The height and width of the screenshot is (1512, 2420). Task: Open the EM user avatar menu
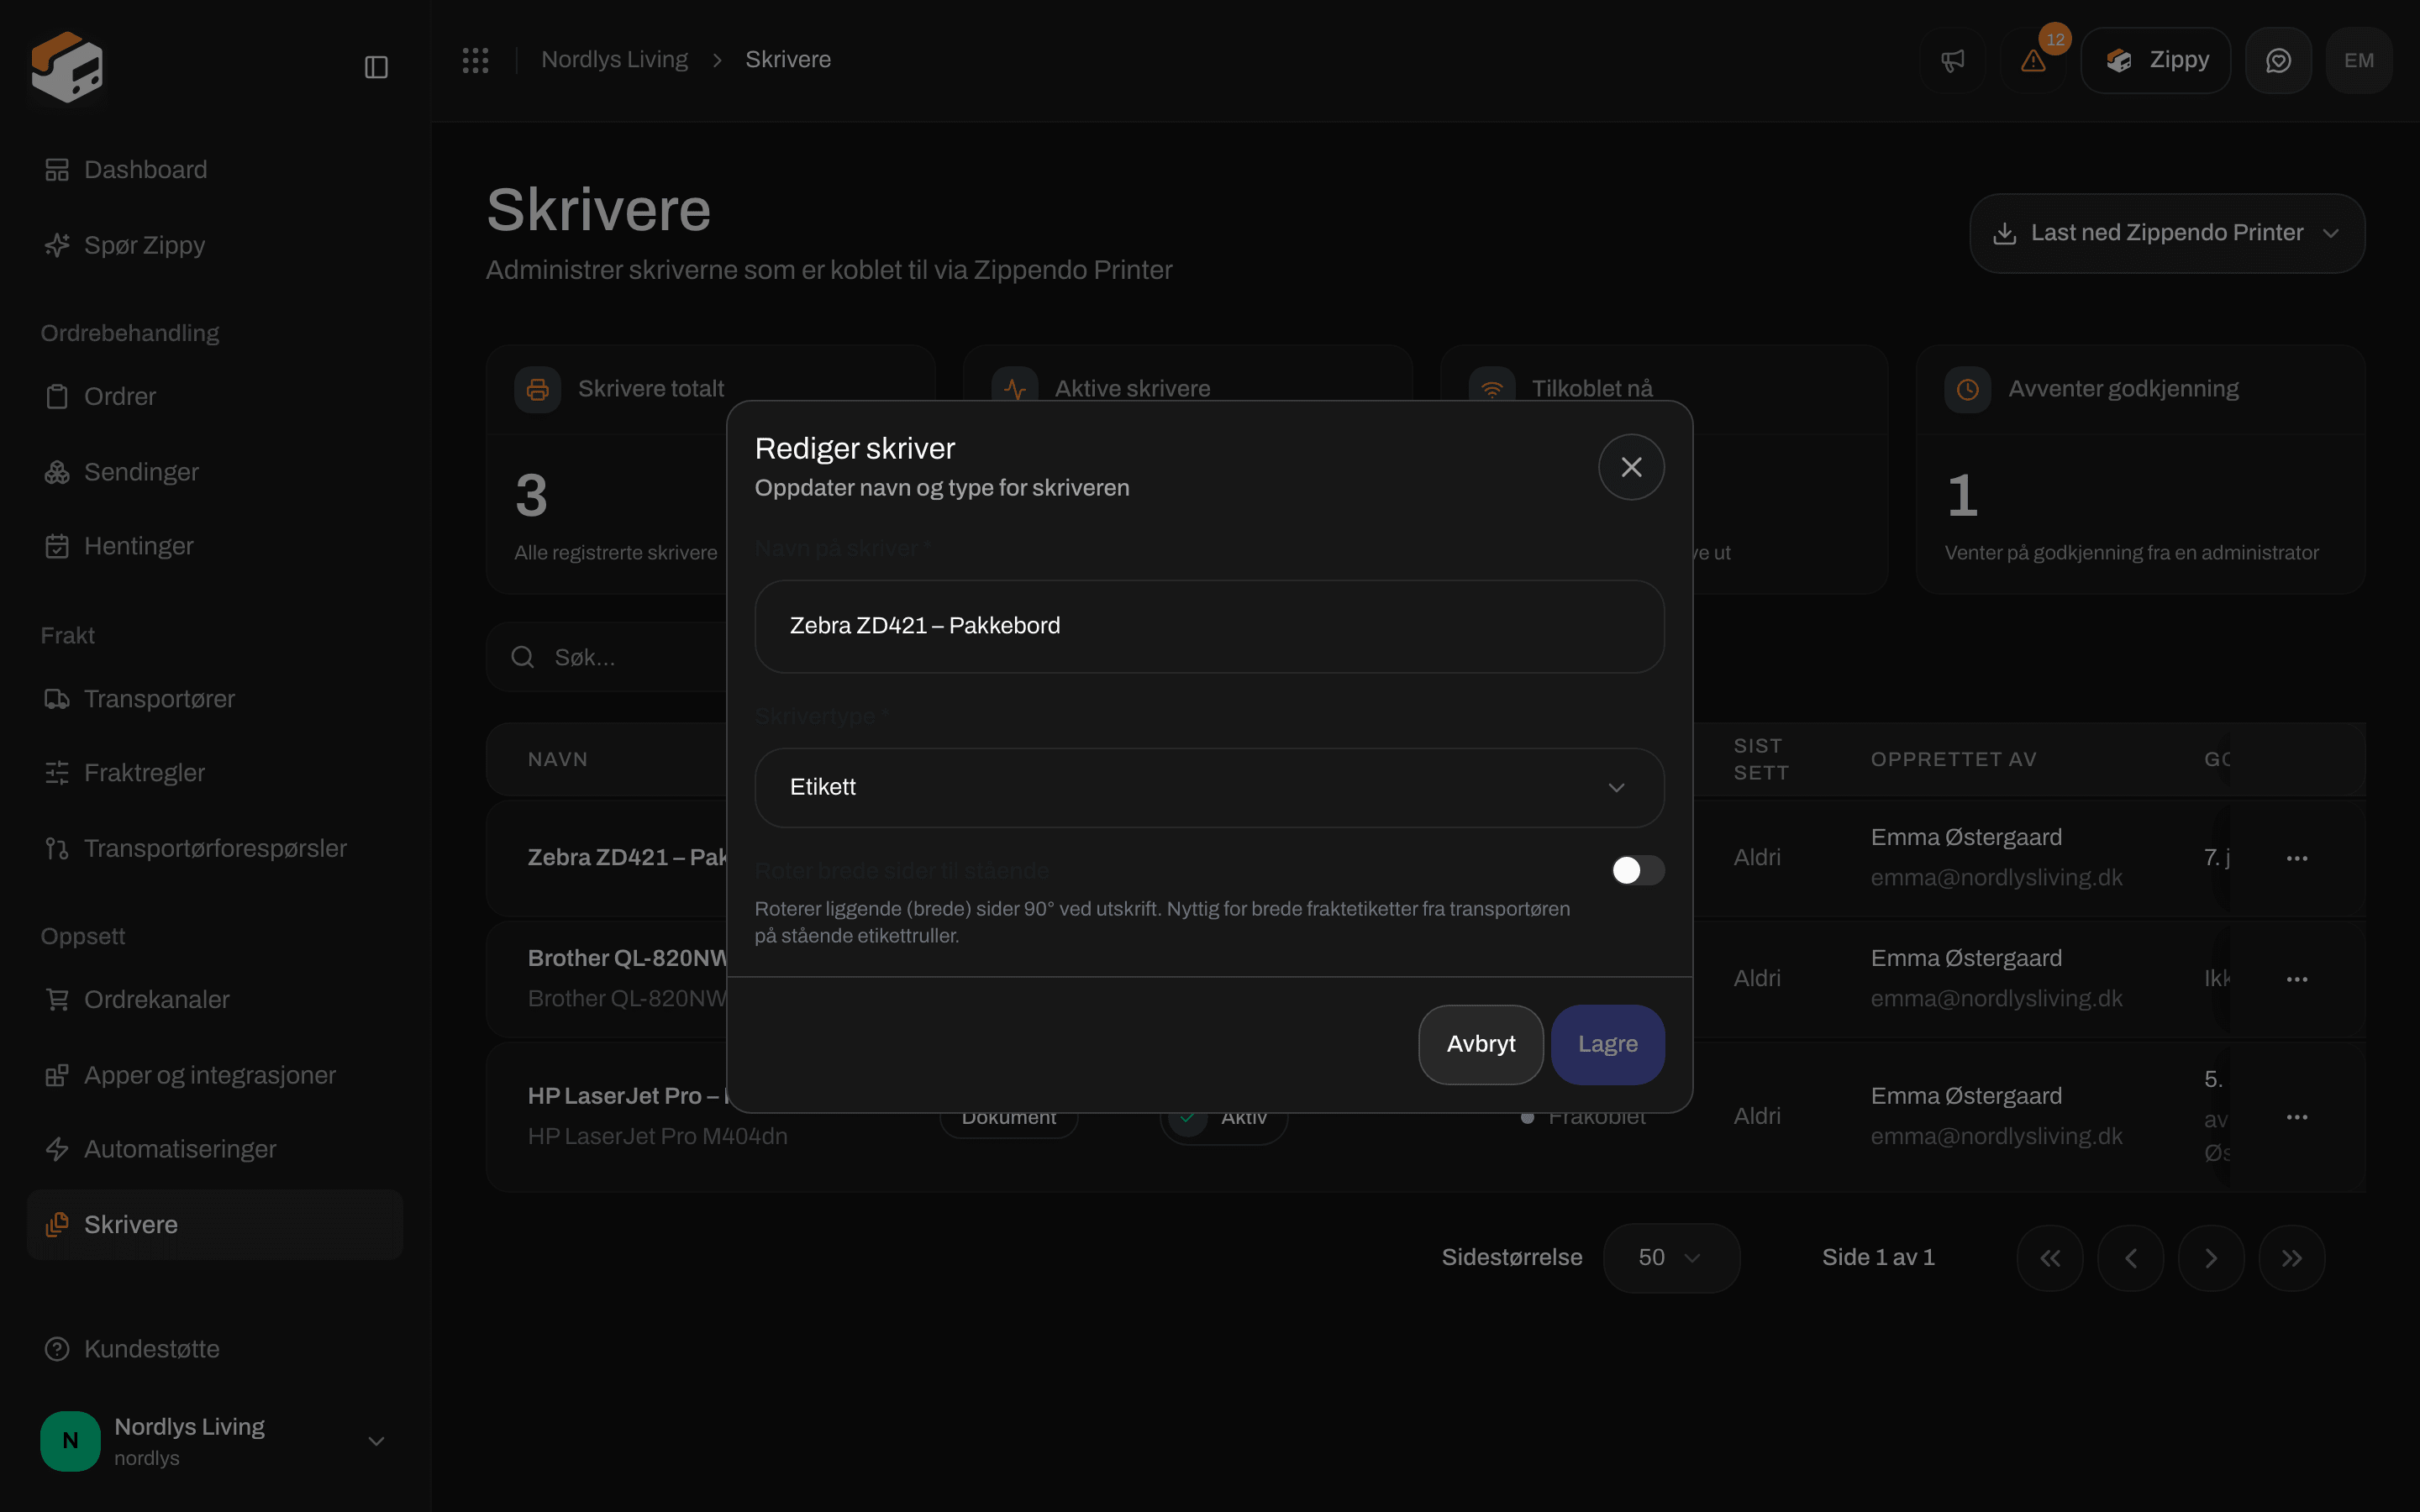click(x=2359, y=60)
